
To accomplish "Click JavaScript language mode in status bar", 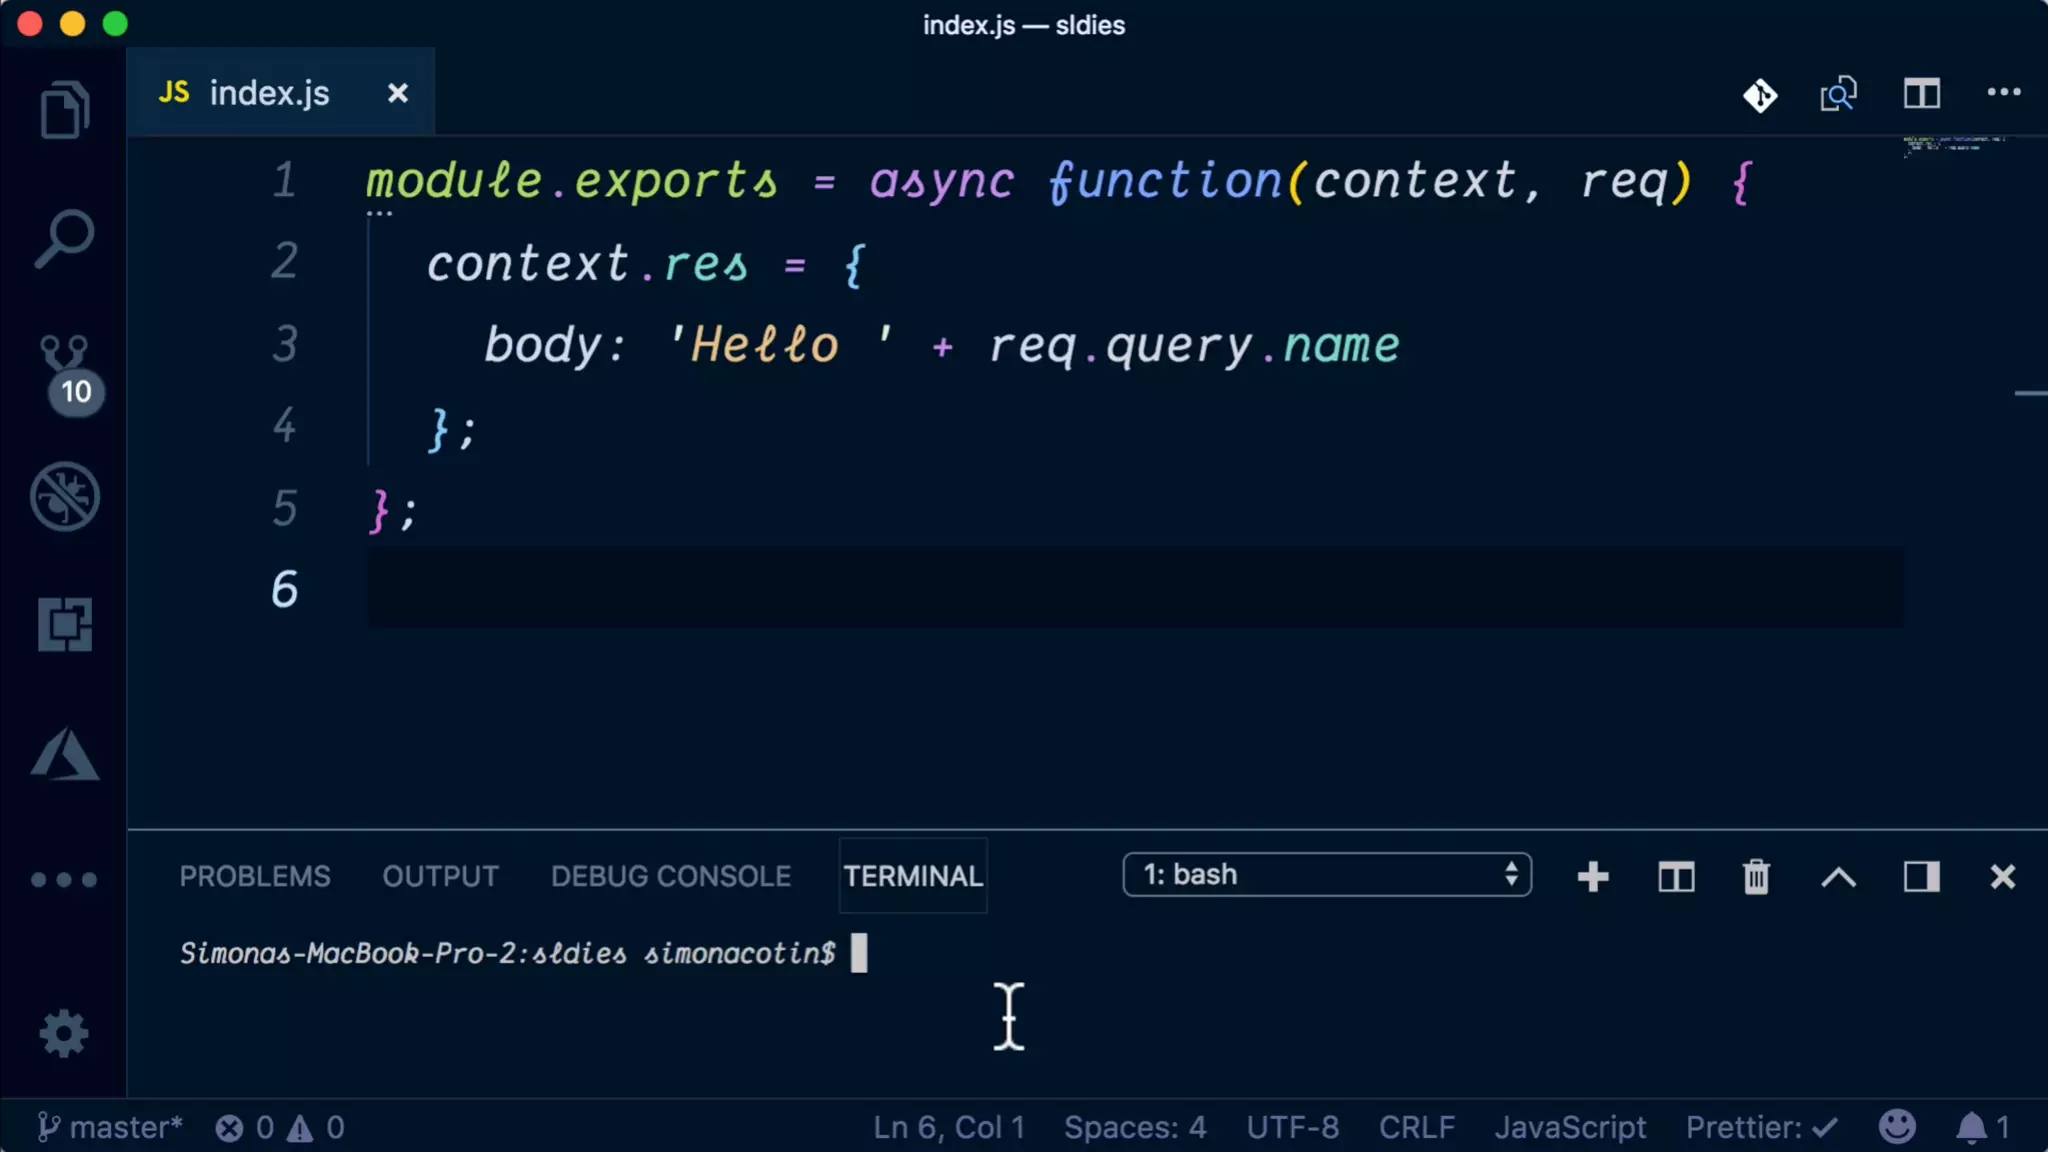I will (1569, 1127).
